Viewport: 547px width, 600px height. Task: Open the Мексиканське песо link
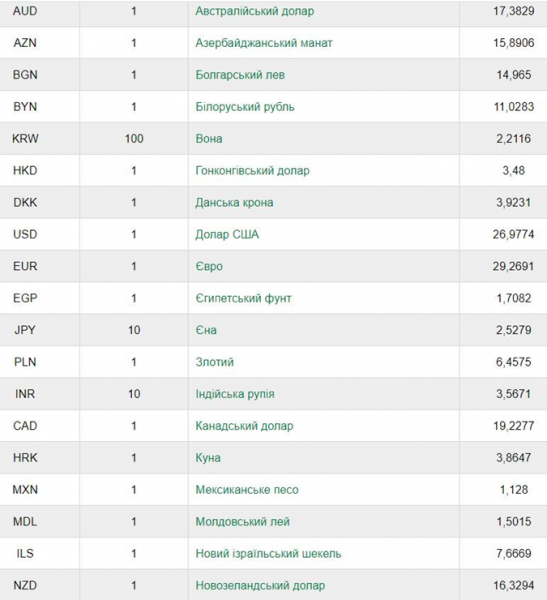(x=247, y=490)
